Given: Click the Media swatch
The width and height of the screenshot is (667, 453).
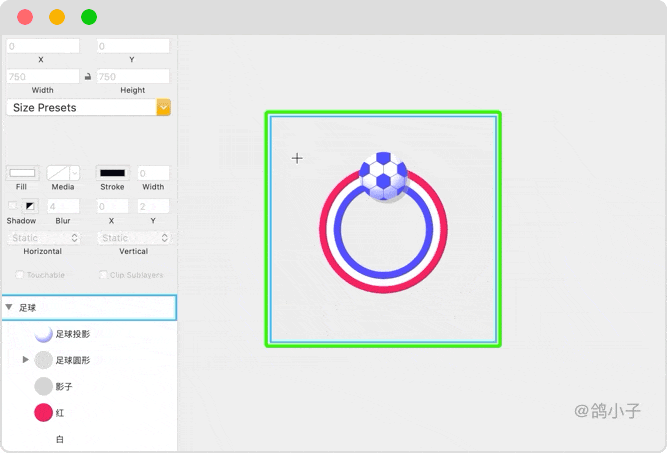Looking at the screenshot, I should point(58,173).
